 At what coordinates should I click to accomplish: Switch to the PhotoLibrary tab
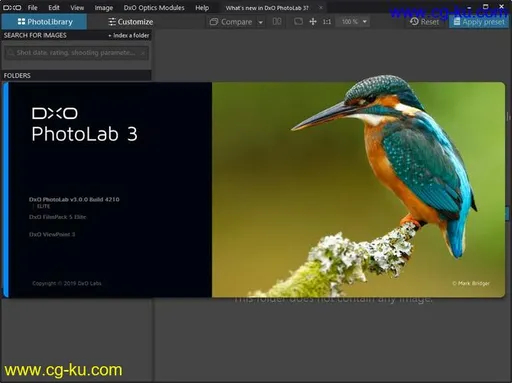click(x=44, y=22)
